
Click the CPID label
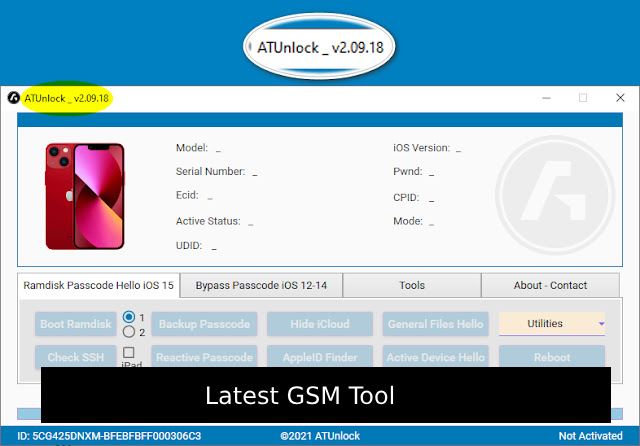coord(406,197)
